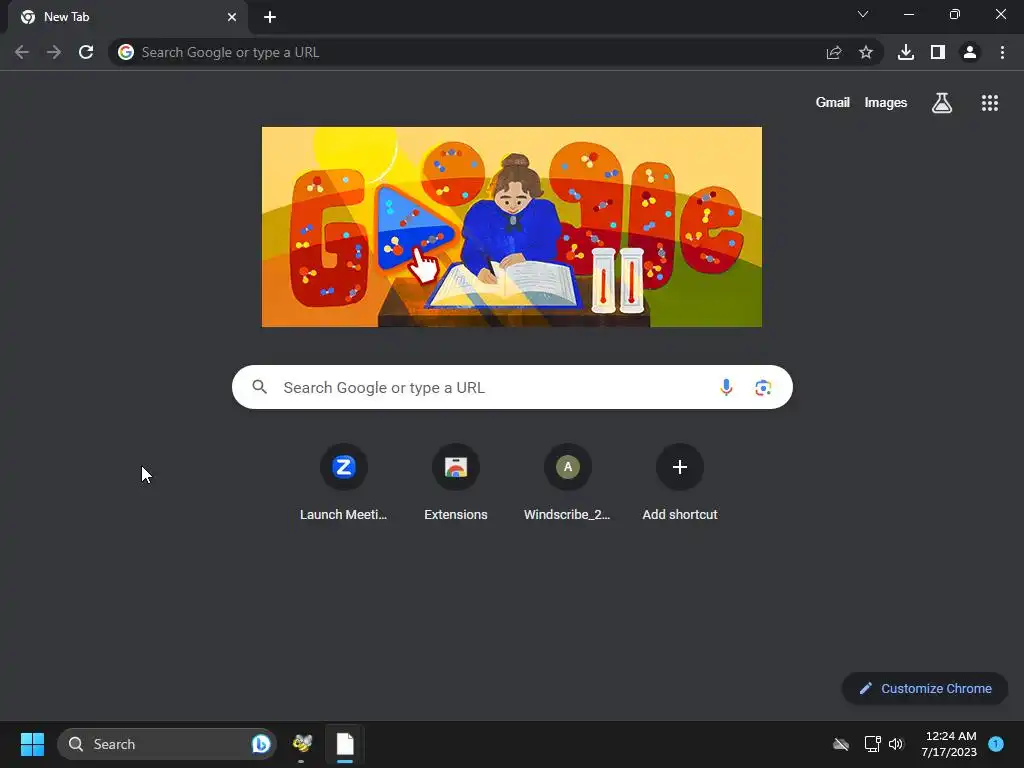Open the Windows Start menu
The width and height of the screenshot is (1024, 768).
tap(32, 744)
